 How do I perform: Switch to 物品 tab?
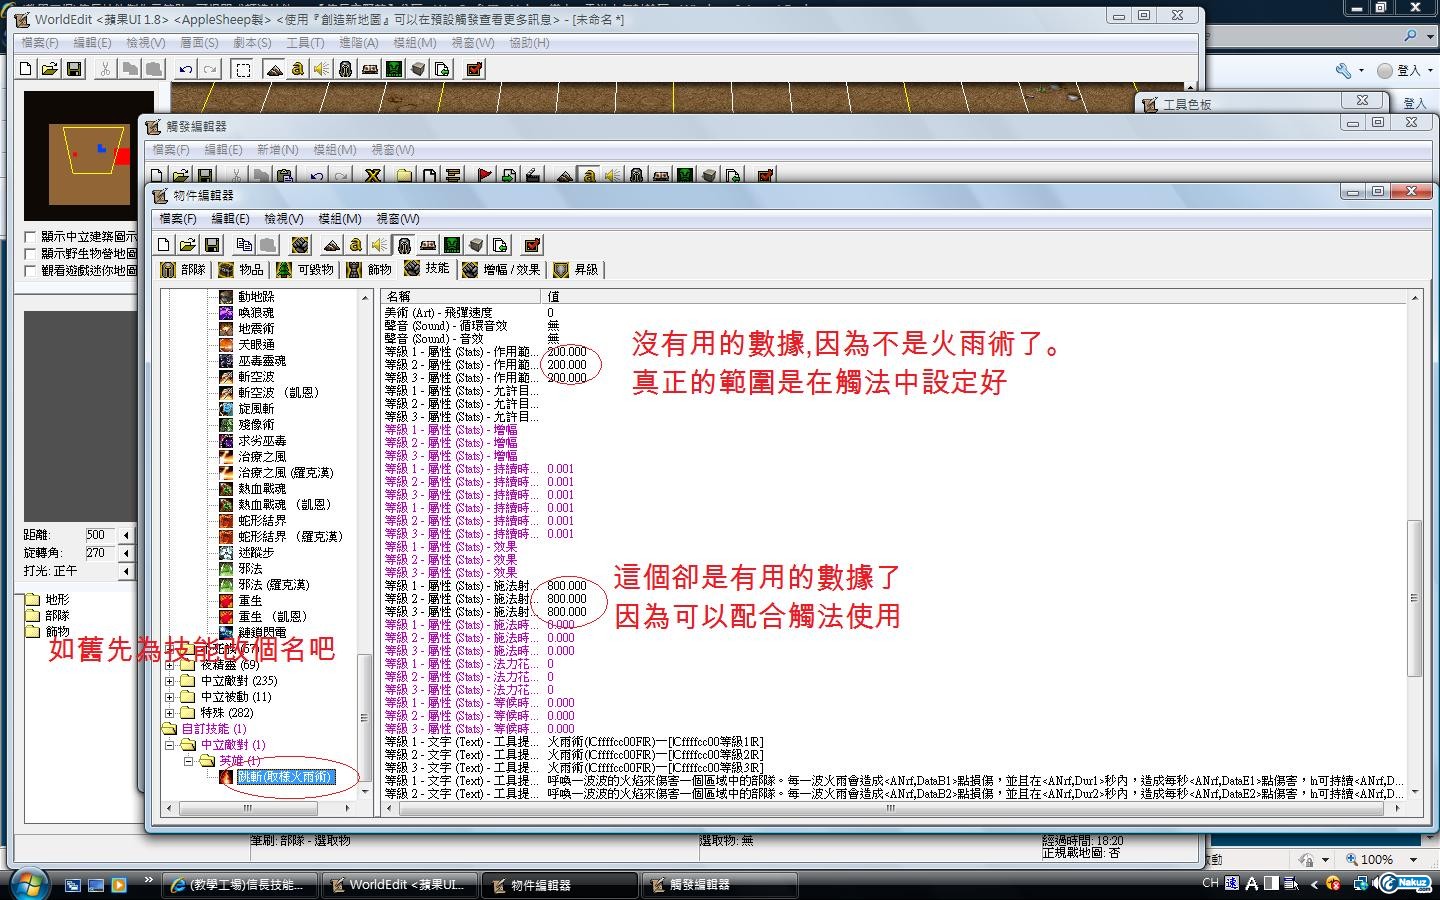[x=241, y=270]
